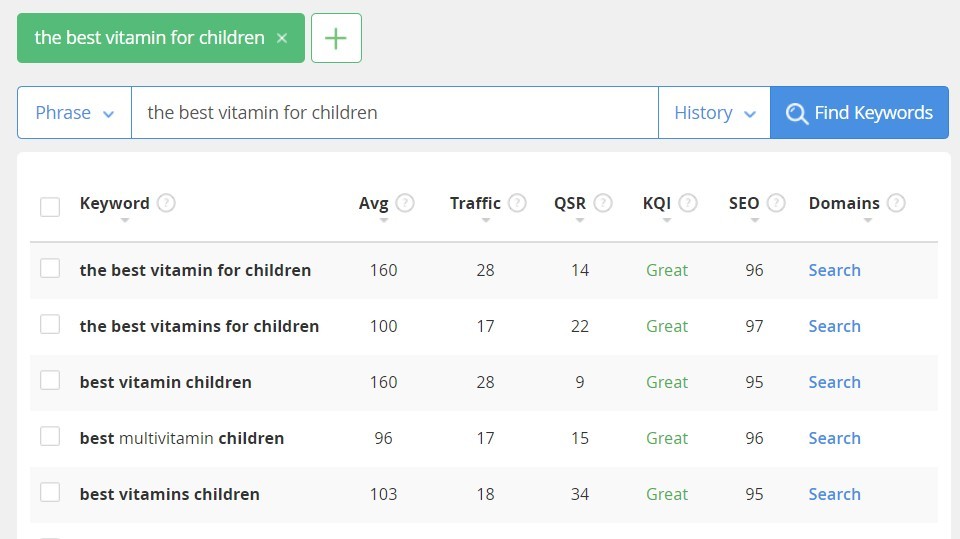Click the help icon next to Avg
Image resolution: width=960 pixels, height=539 pixels.
pyautogui.click(x=405, y=203)
